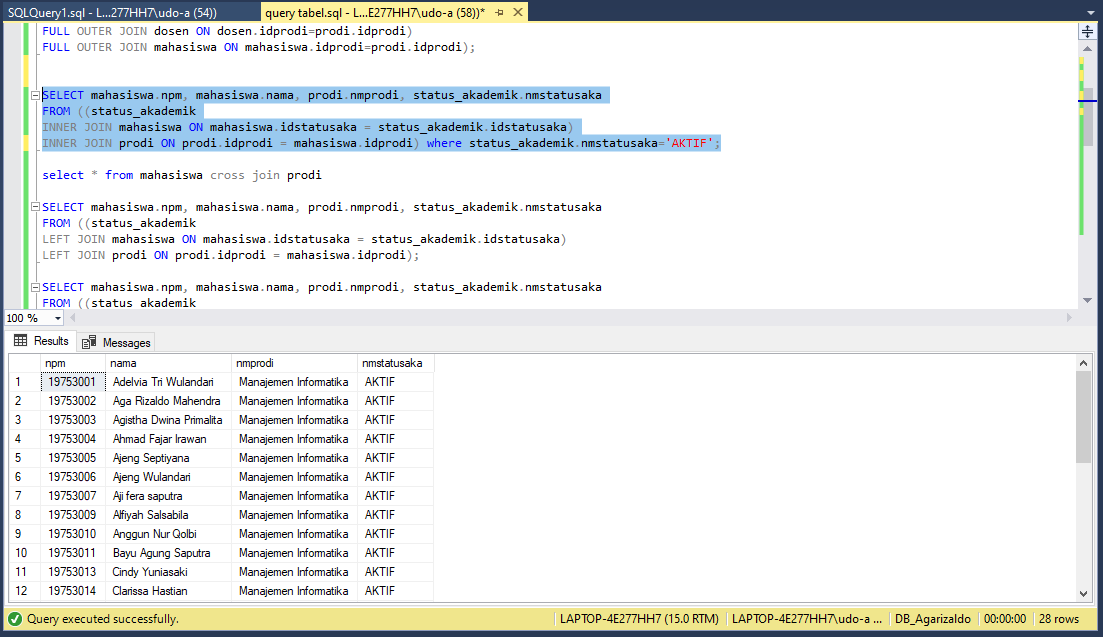The image size is (1103, 637).
Task: Select the name Cindy Yuniasaki
Action: pos(150,572)
